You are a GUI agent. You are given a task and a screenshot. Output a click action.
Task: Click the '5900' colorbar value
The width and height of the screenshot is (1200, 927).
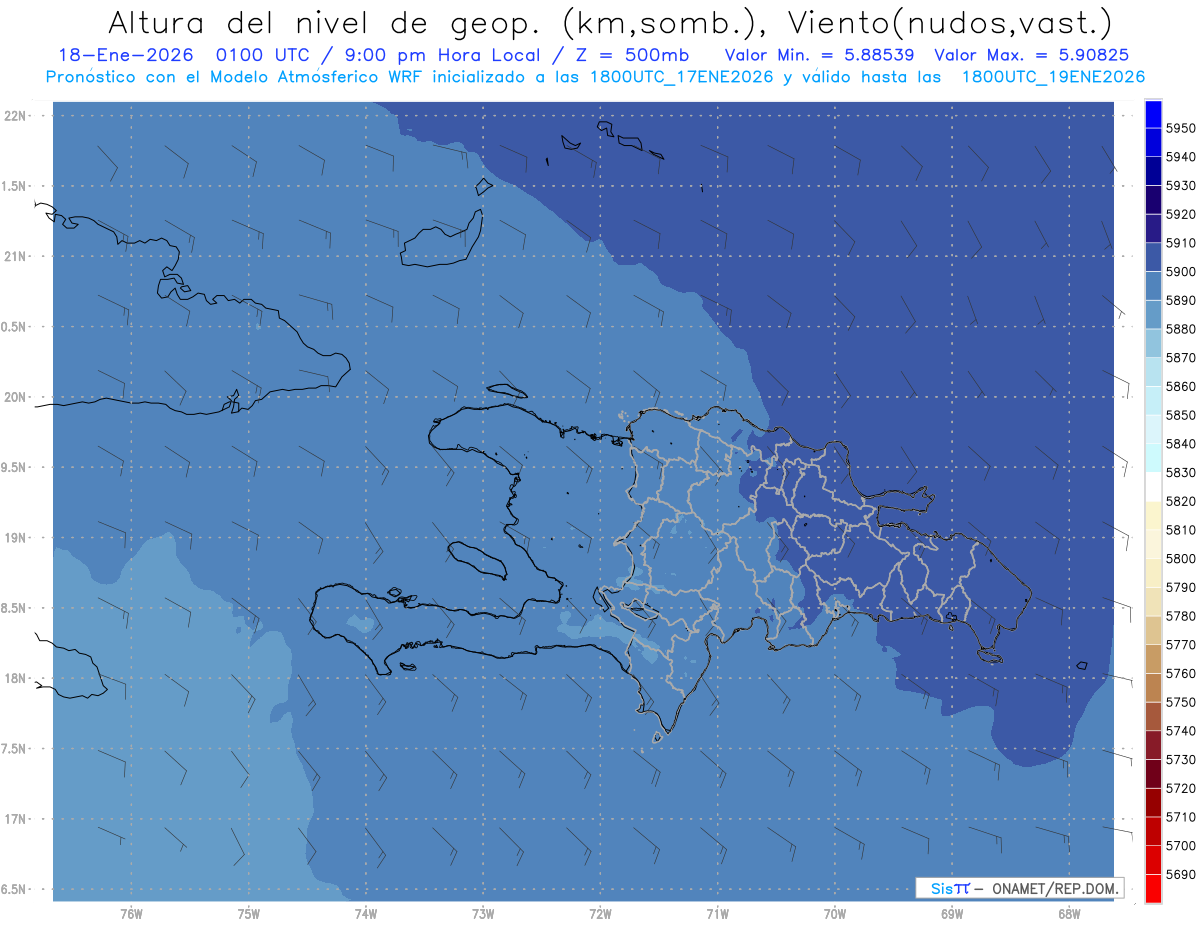pos(1180,272)
